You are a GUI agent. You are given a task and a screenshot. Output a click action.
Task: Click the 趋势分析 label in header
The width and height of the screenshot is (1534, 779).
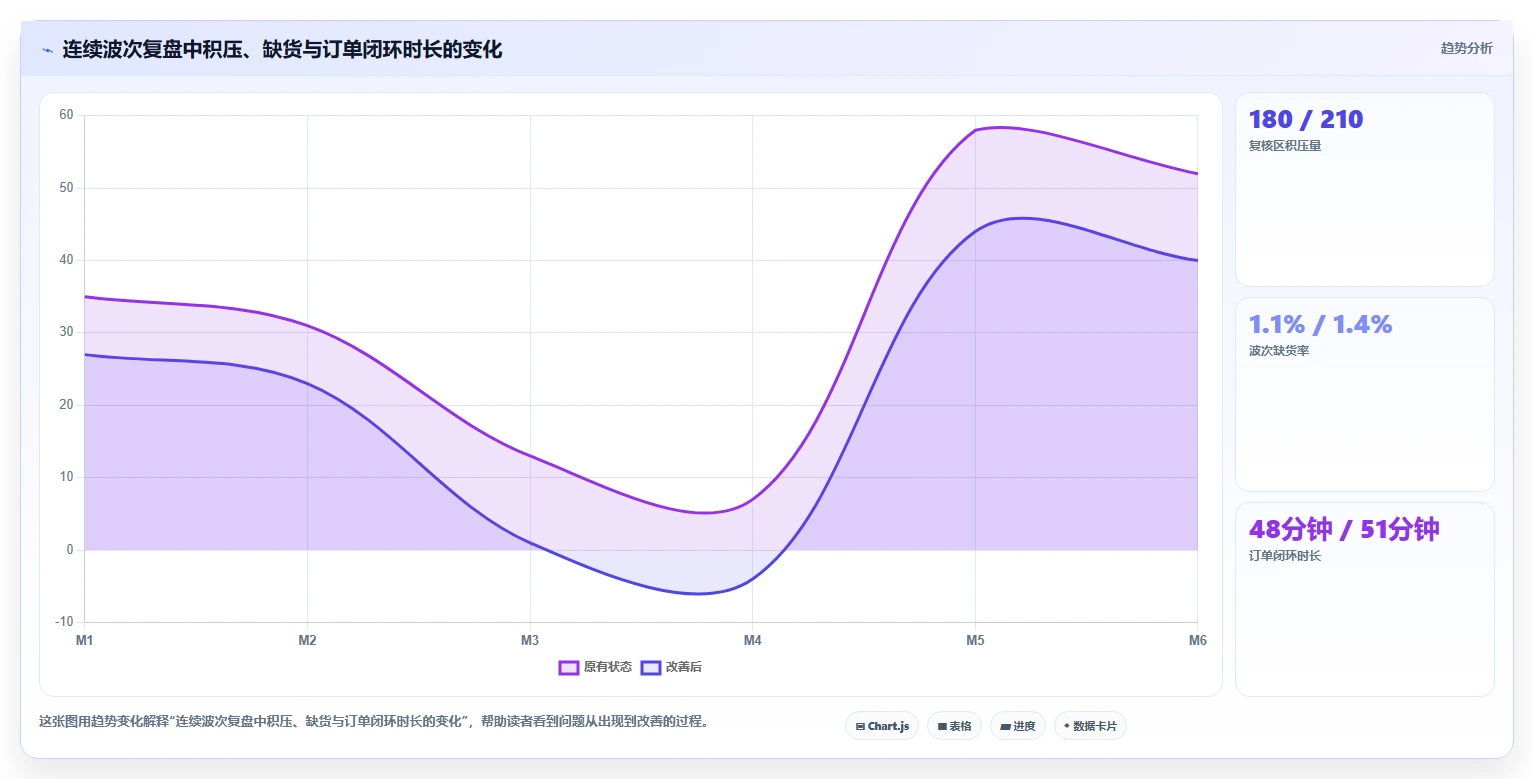1466,48
